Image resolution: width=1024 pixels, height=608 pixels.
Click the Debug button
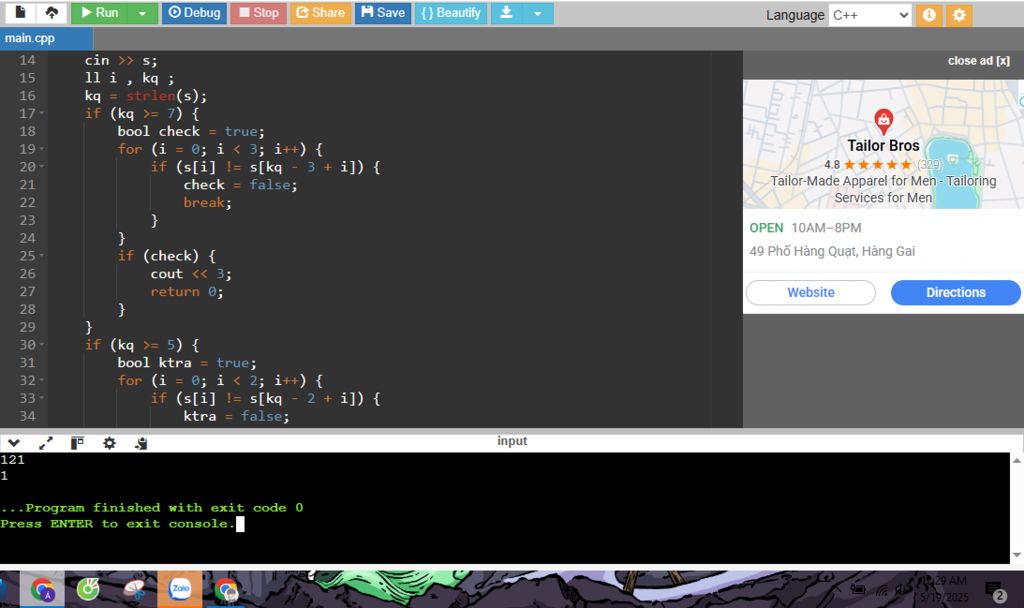194,13
